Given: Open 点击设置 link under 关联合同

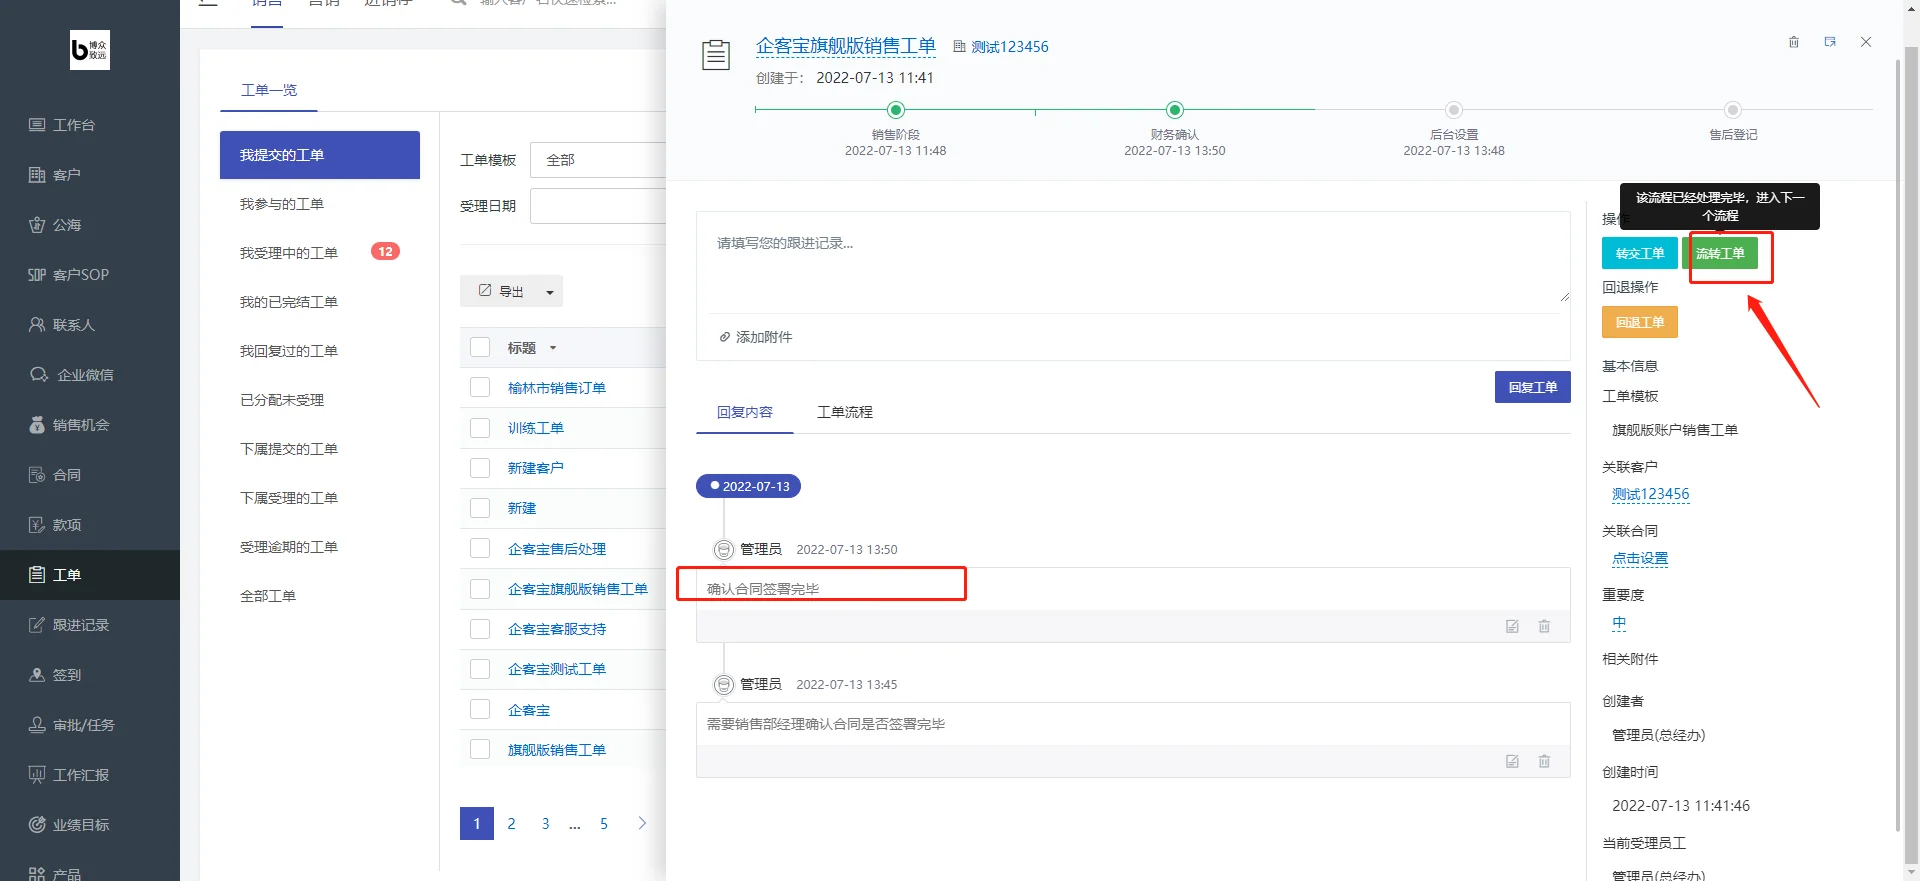Looking at the screenshot, I should 1640,559.
